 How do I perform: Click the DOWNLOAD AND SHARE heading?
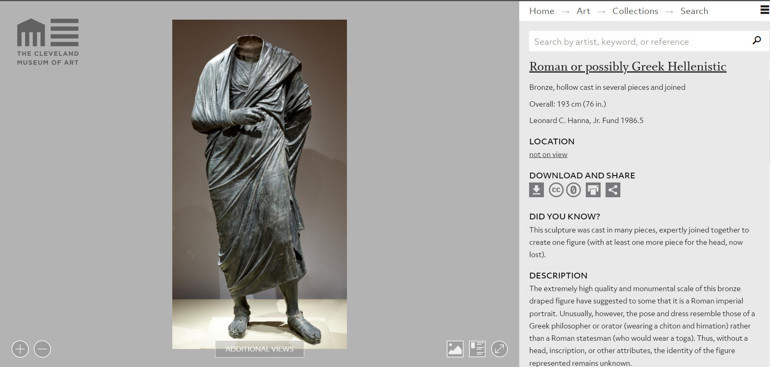coord(582,175)
